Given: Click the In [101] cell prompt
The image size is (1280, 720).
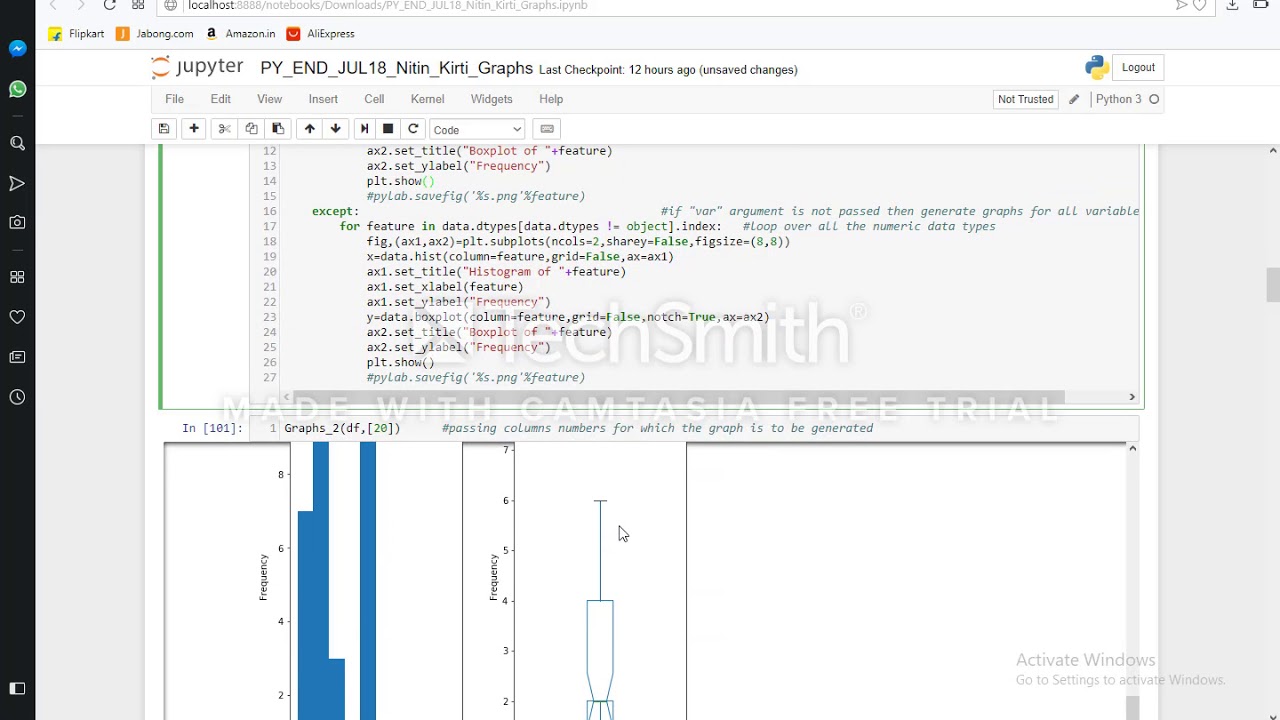Looking at the screenshot, I should tap(212, 428).
